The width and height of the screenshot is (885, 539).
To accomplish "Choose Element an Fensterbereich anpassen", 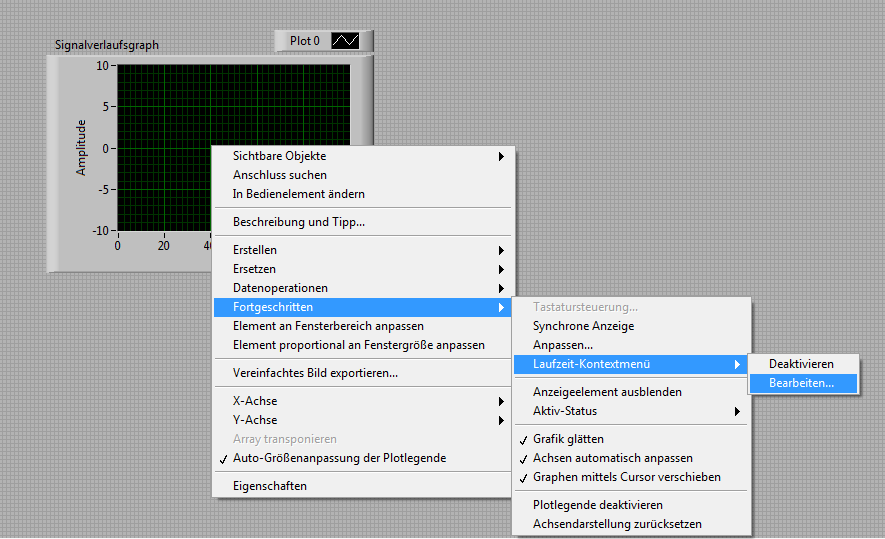I will 362,326.
